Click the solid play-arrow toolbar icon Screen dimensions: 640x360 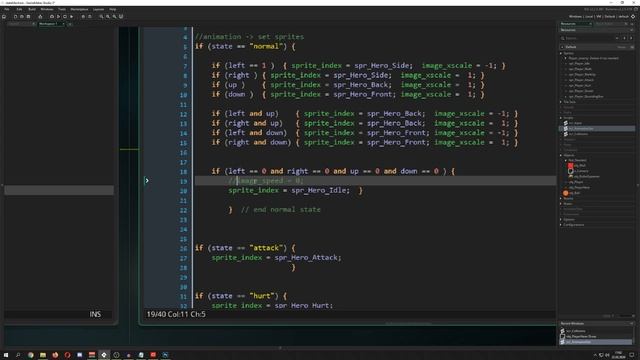71,17
